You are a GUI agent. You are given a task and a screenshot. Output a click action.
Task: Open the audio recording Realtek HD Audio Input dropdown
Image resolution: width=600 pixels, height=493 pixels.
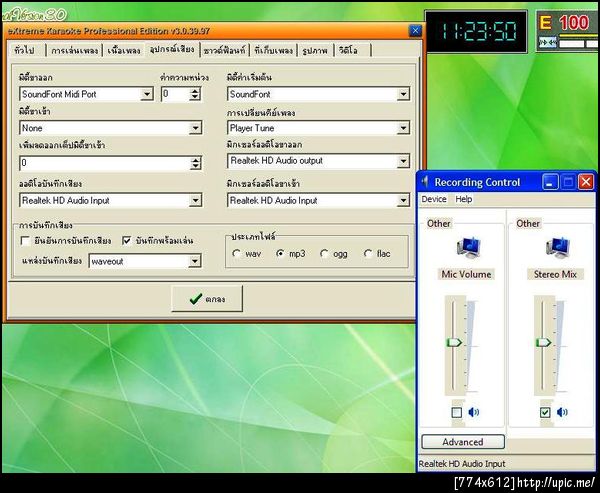click(x=195, y=200)
